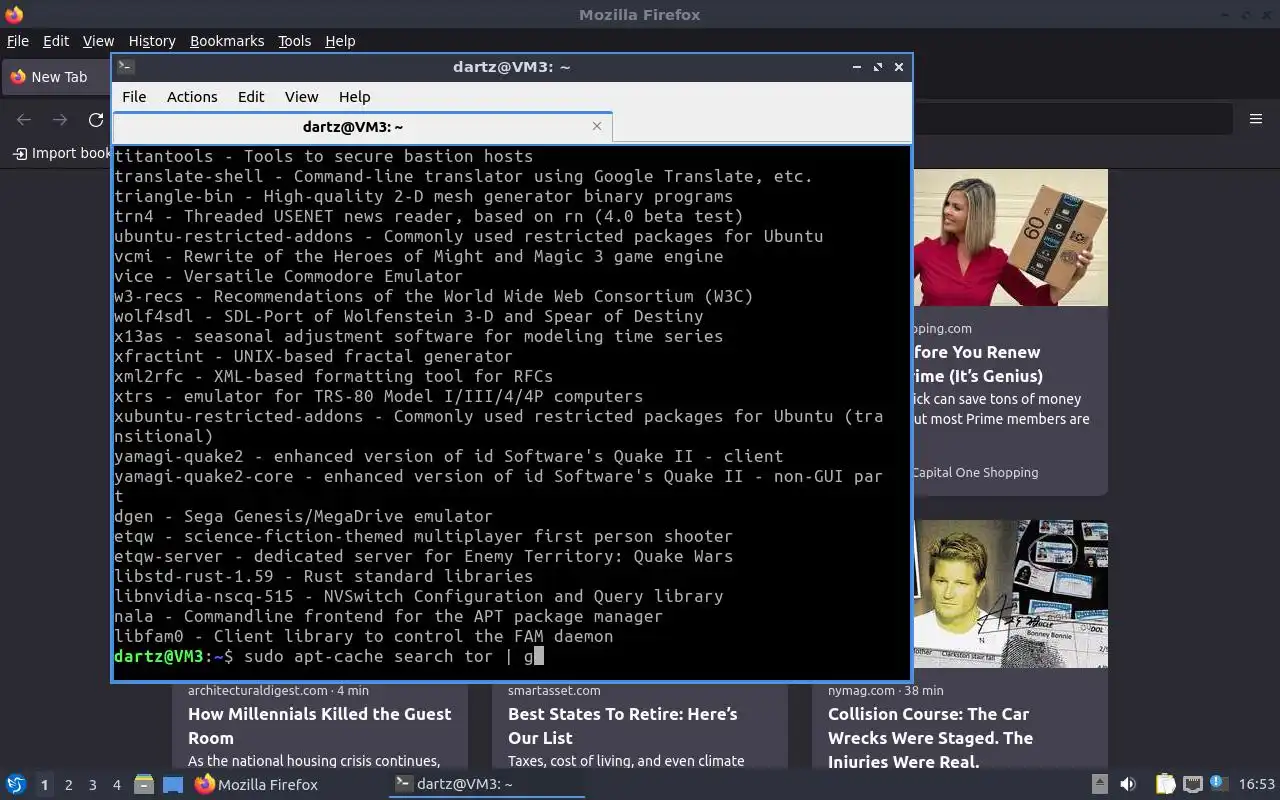Open the woman holding Amazon box thumbnail
Image resolution: width=1280 pixels, height=800 pixels.
pos(1010,237)
